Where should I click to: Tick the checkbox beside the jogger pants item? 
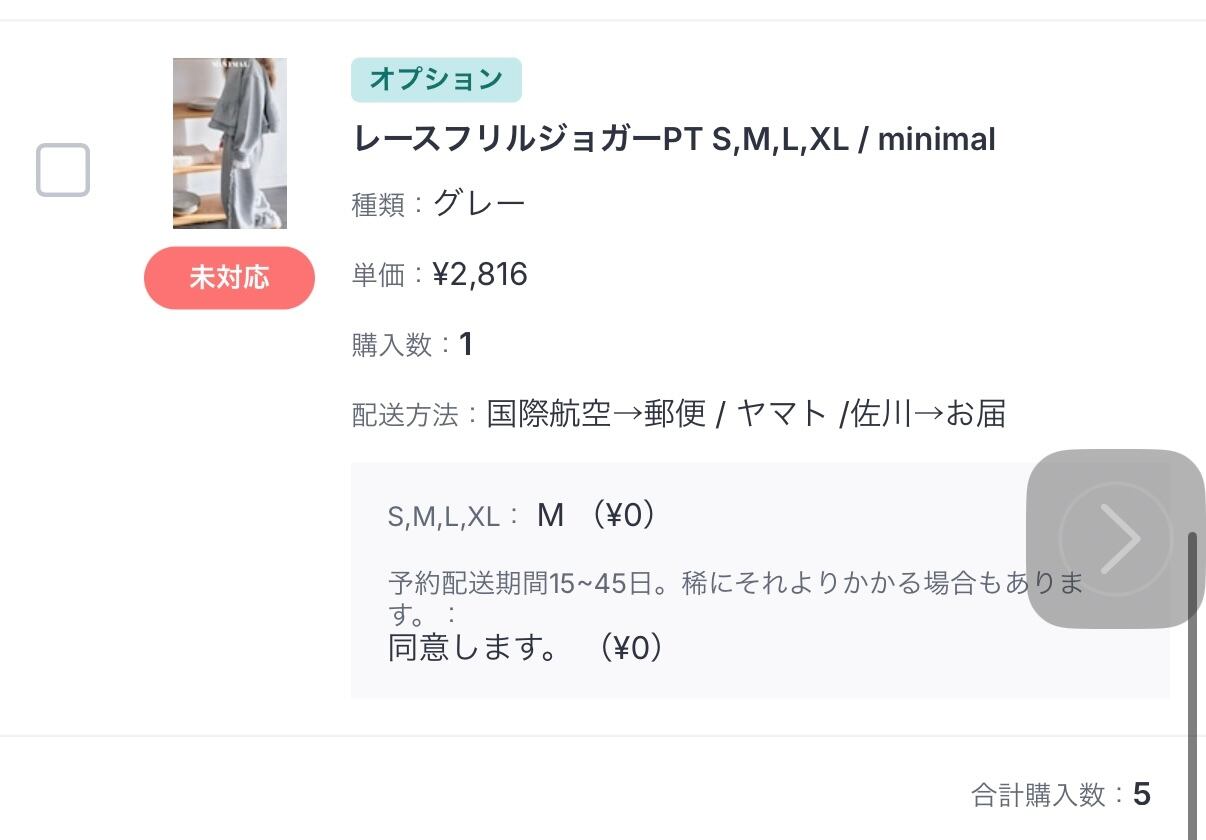click(63, 170)
